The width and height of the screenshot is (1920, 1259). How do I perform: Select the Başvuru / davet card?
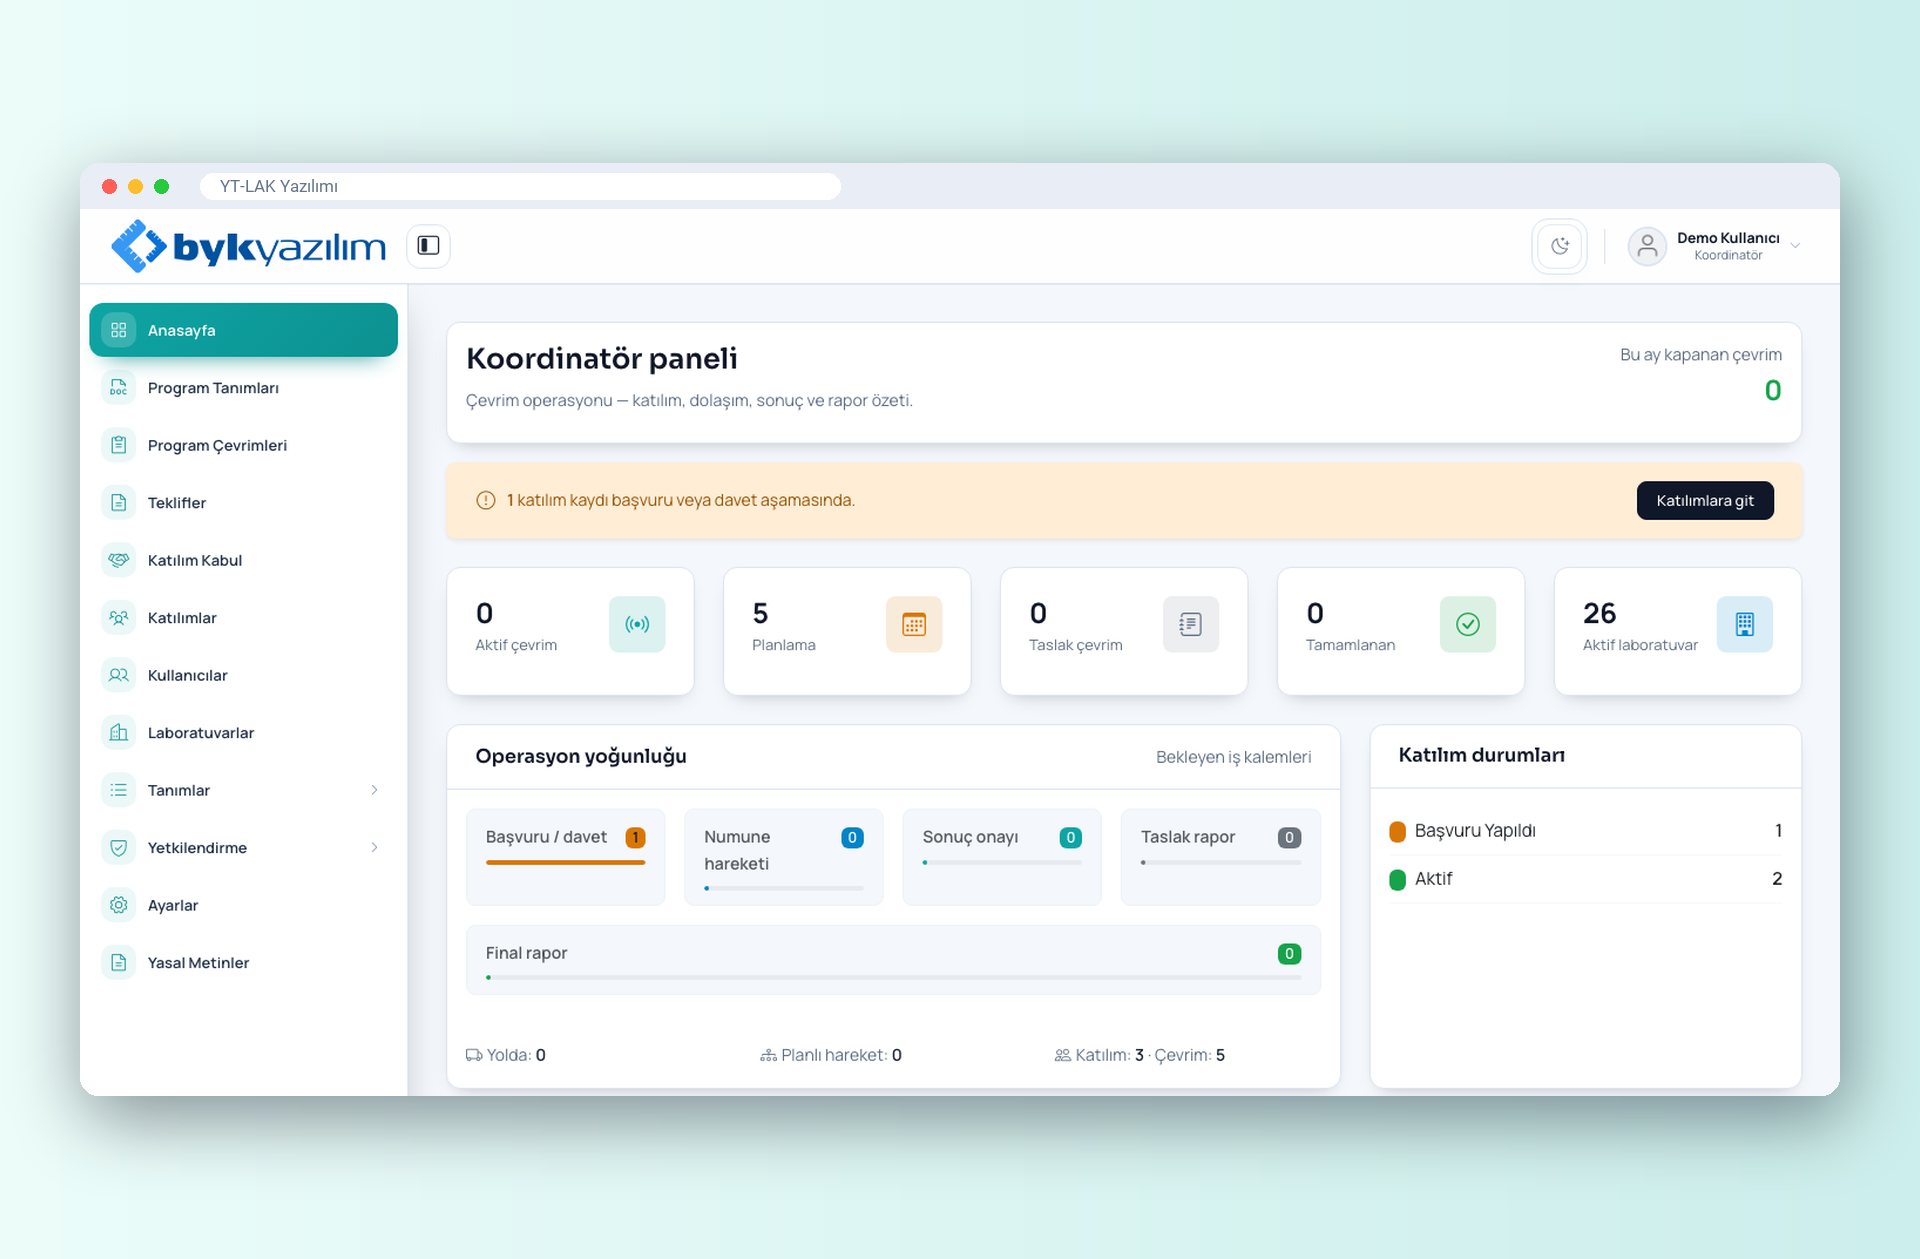click(565, 857)
